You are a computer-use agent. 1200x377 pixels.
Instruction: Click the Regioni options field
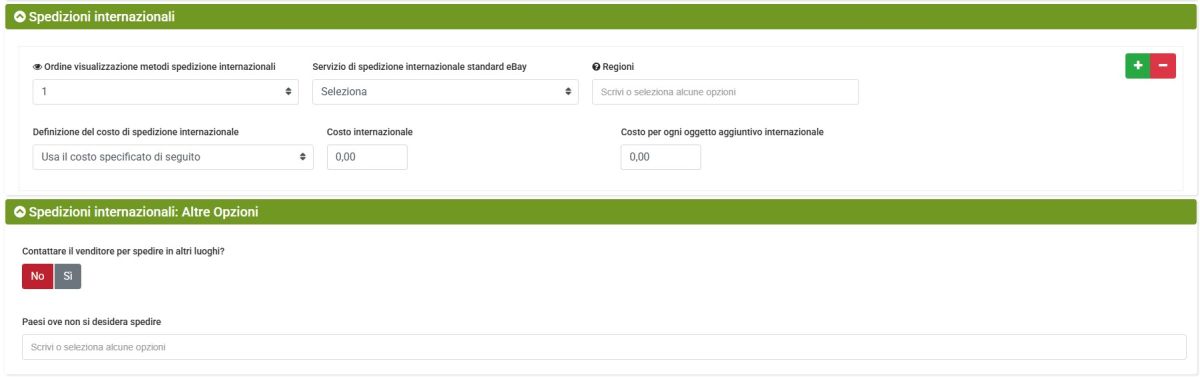pos(725,92)
